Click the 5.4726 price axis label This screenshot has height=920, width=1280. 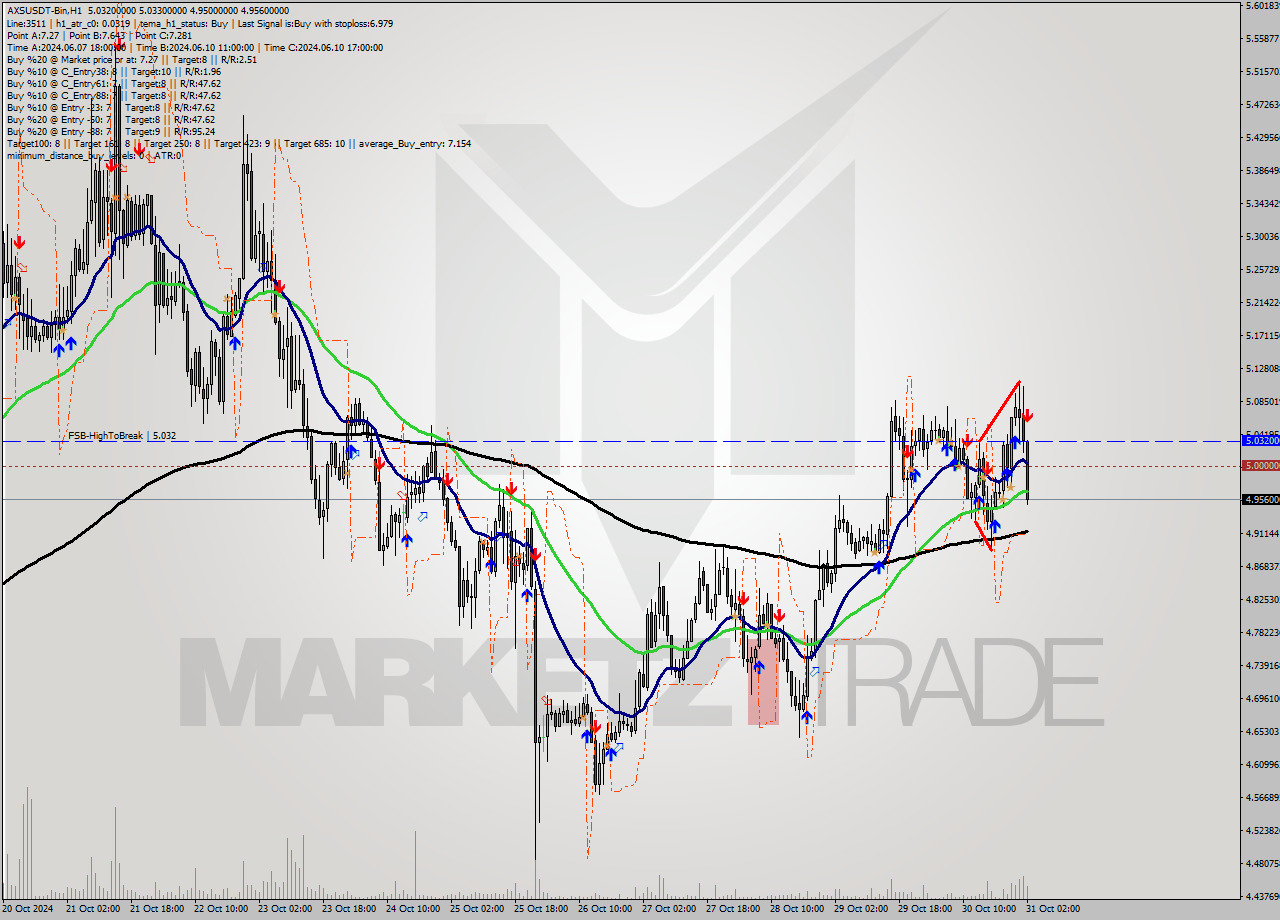[1261, 104]
